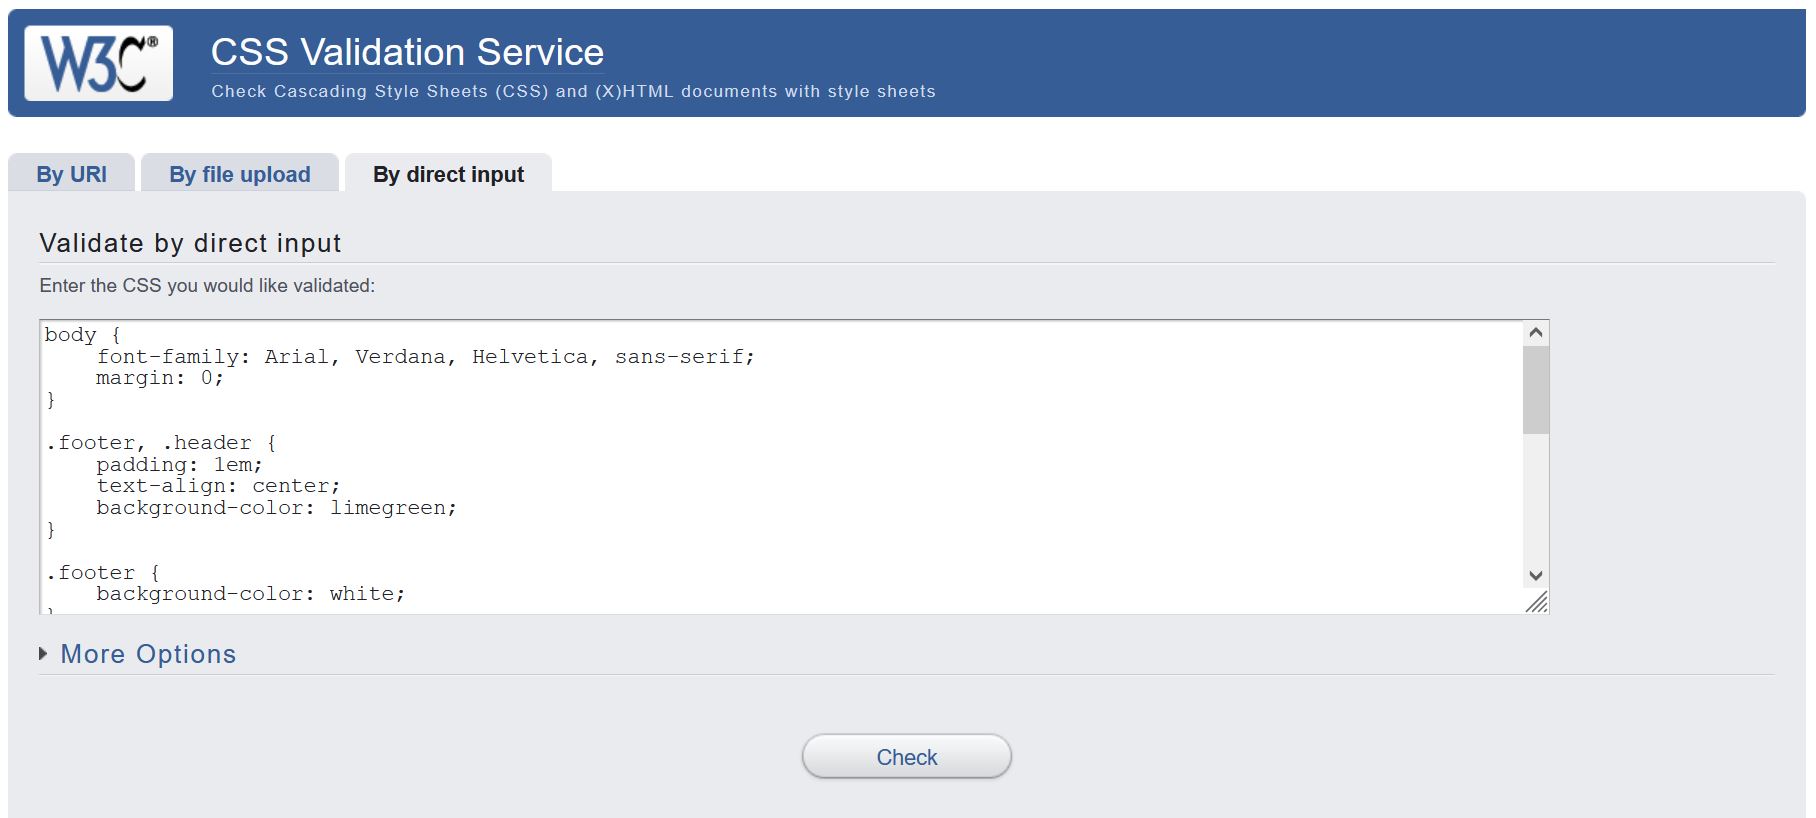Click the "Enter the CSS you would like validated" label

pos(207,286)
